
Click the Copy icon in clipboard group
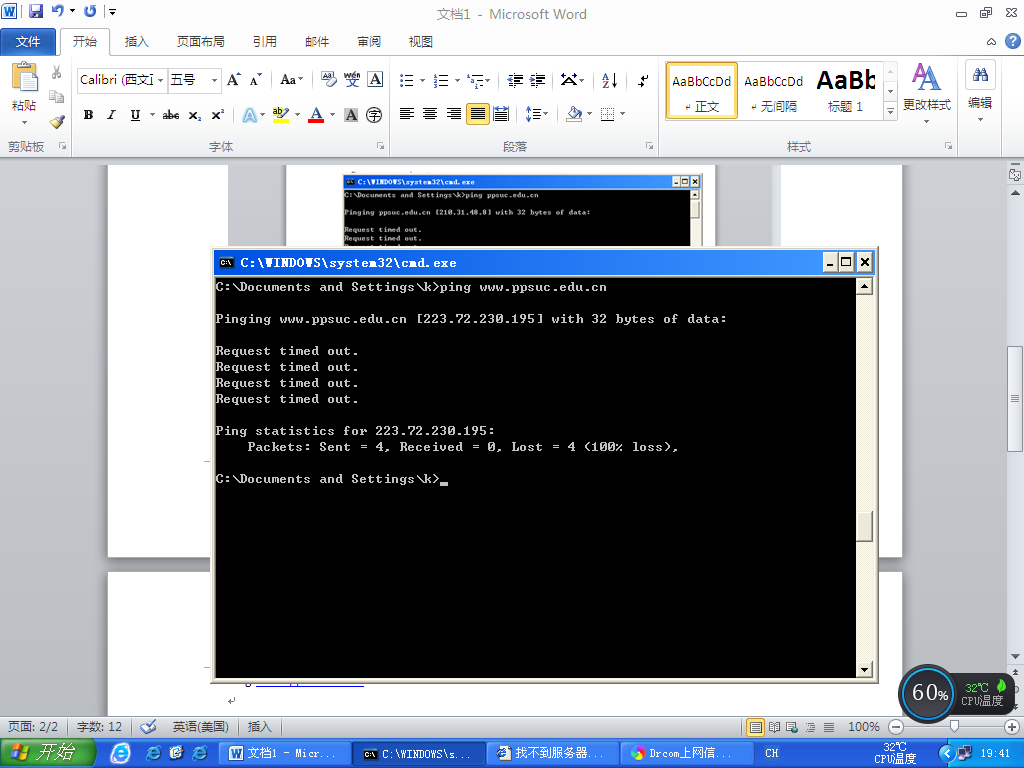coord(57,97)
